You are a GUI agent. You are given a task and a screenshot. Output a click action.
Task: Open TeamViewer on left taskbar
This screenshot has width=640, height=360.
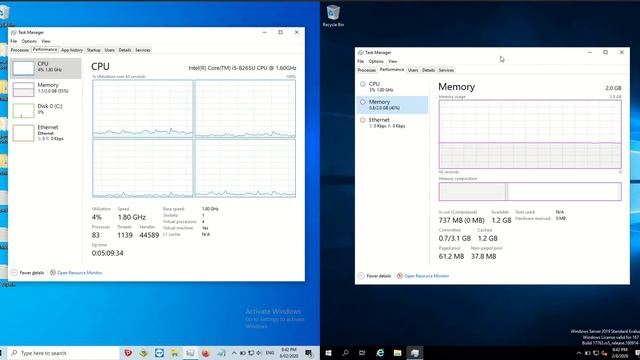159,353
